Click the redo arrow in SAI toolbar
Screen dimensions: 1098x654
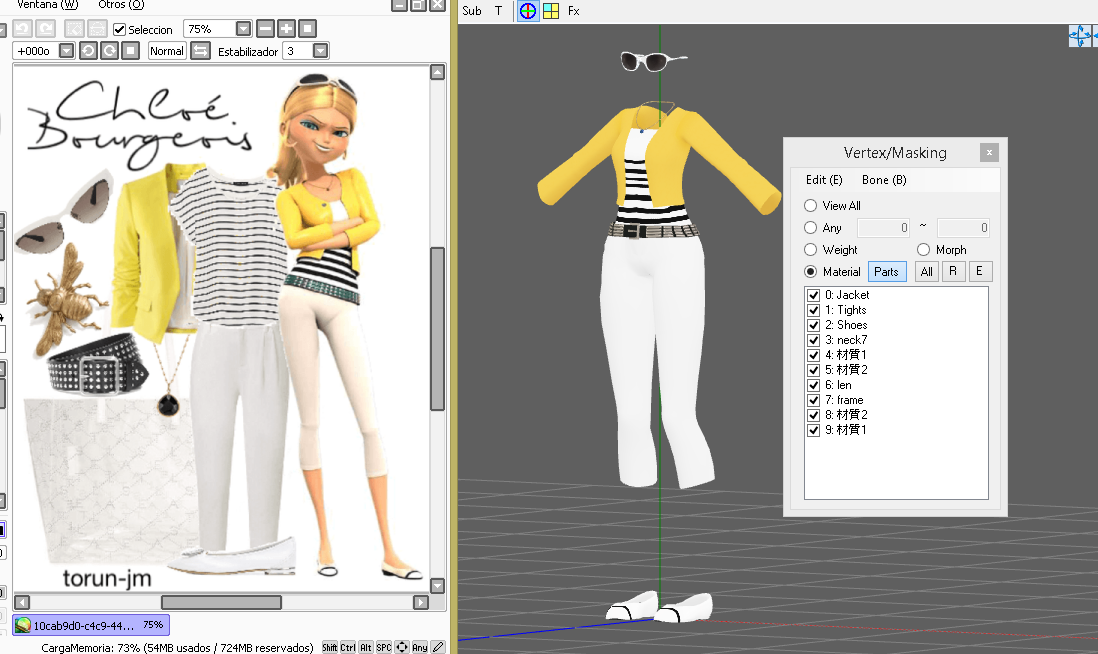(46, 29)
